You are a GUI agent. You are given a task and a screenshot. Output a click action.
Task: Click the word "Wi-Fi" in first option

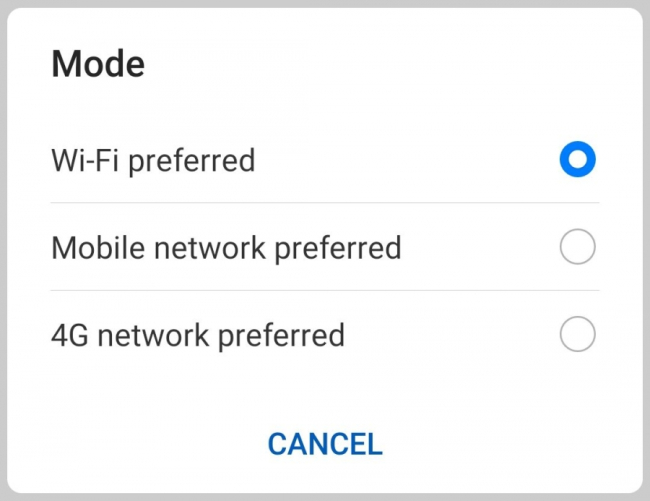(85, 159)
